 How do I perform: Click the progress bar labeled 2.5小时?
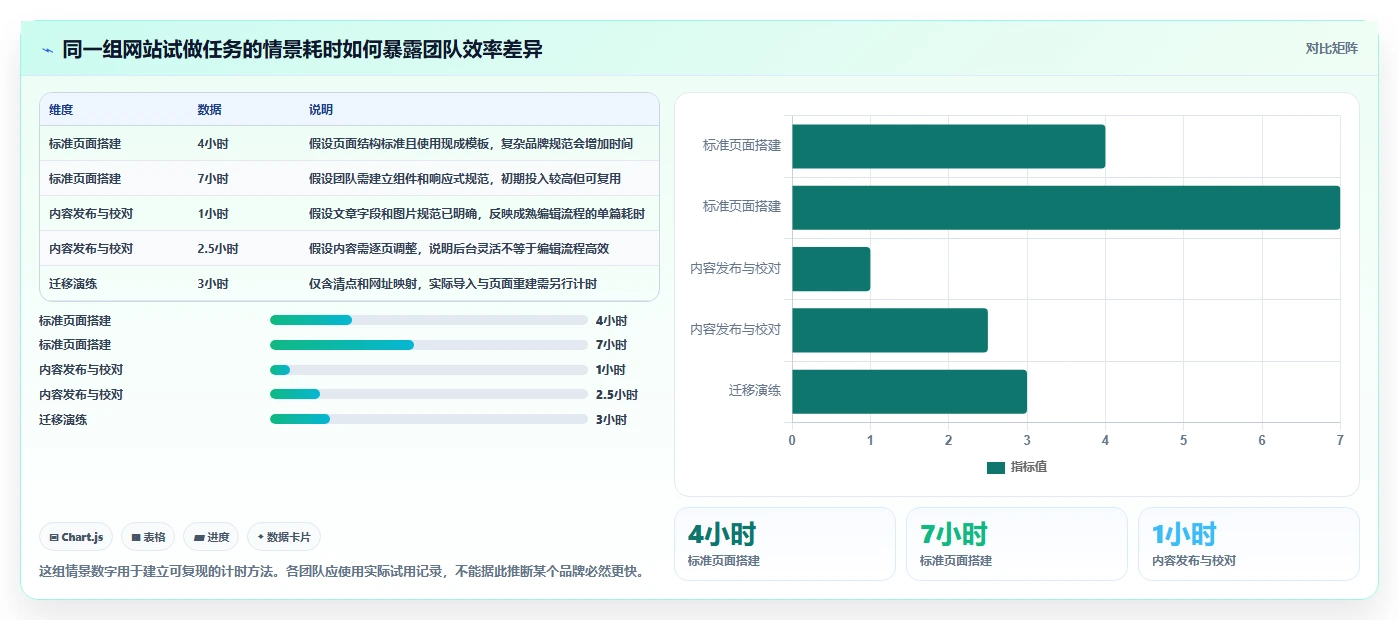tap(428, 395)
